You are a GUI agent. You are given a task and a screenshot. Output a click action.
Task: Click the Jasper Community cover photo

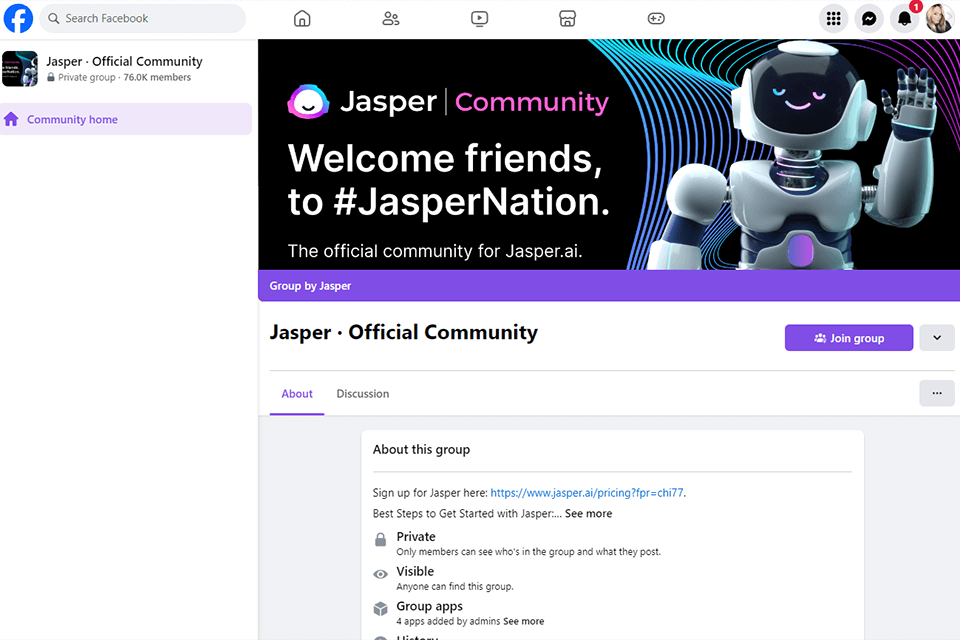point(609,154)
